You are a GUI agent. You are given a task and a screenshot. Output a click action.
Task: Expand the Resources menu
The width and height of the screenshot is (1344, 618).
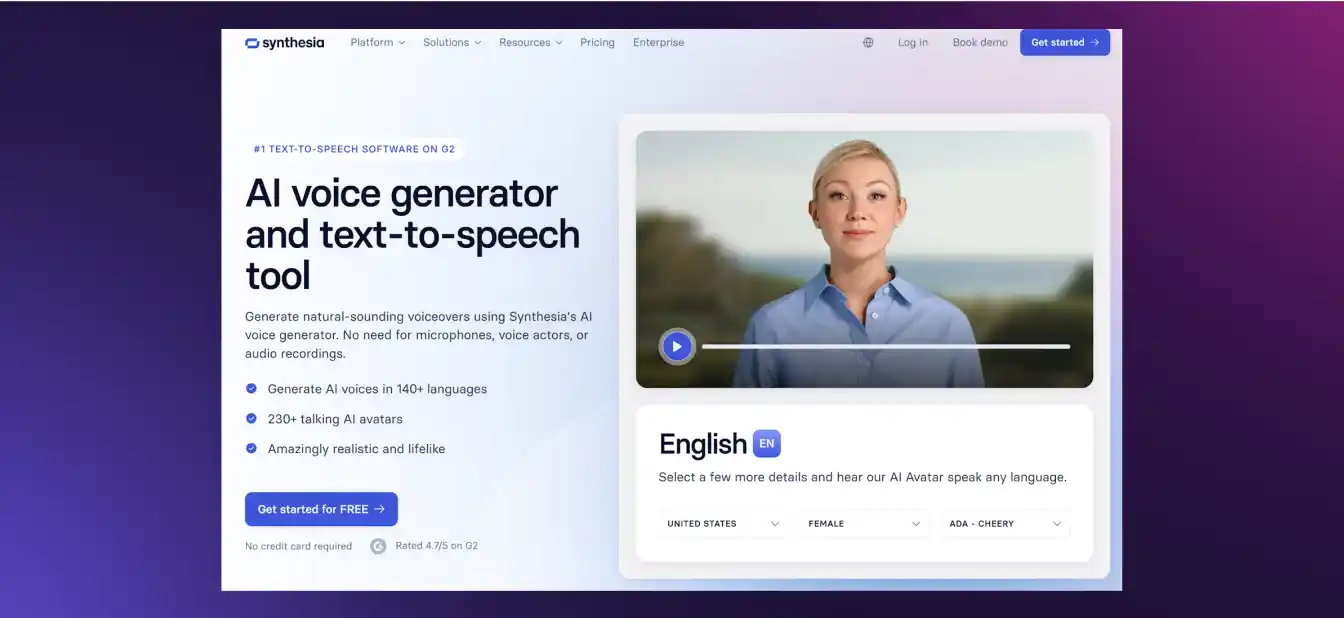(531, 43)
